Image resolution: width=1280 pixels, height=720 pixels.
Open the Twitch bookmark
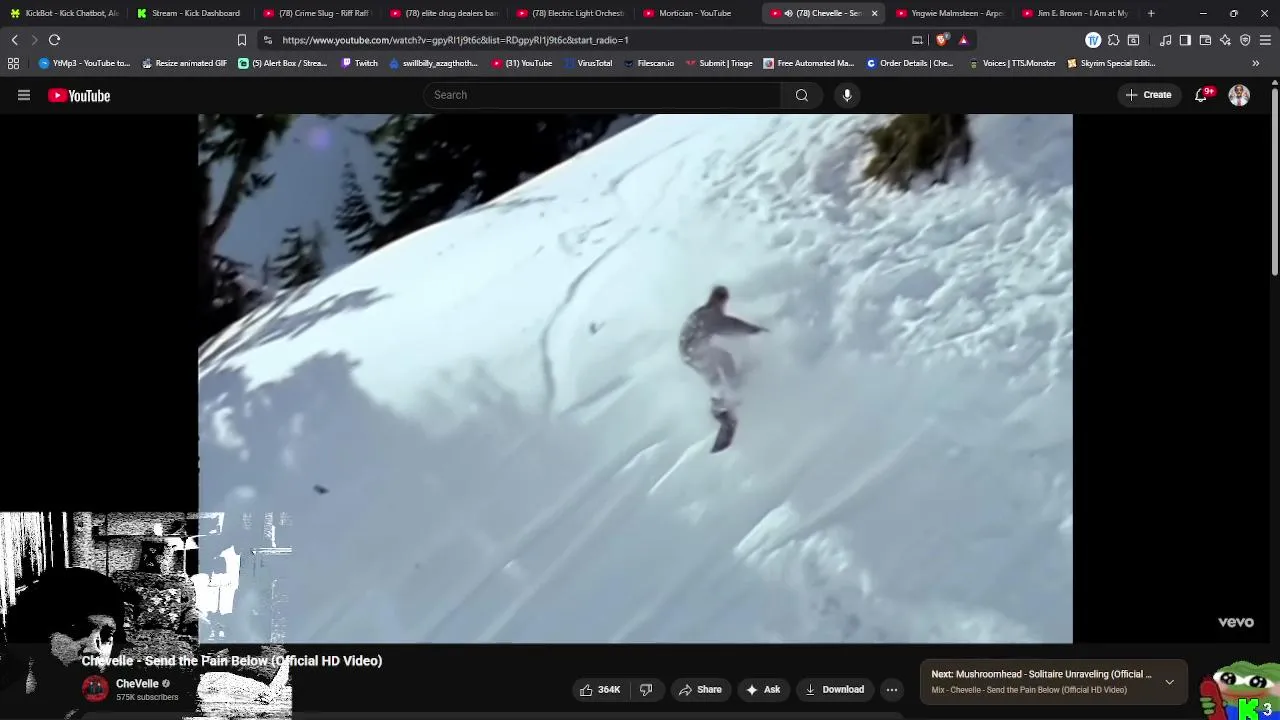(360, 63)
